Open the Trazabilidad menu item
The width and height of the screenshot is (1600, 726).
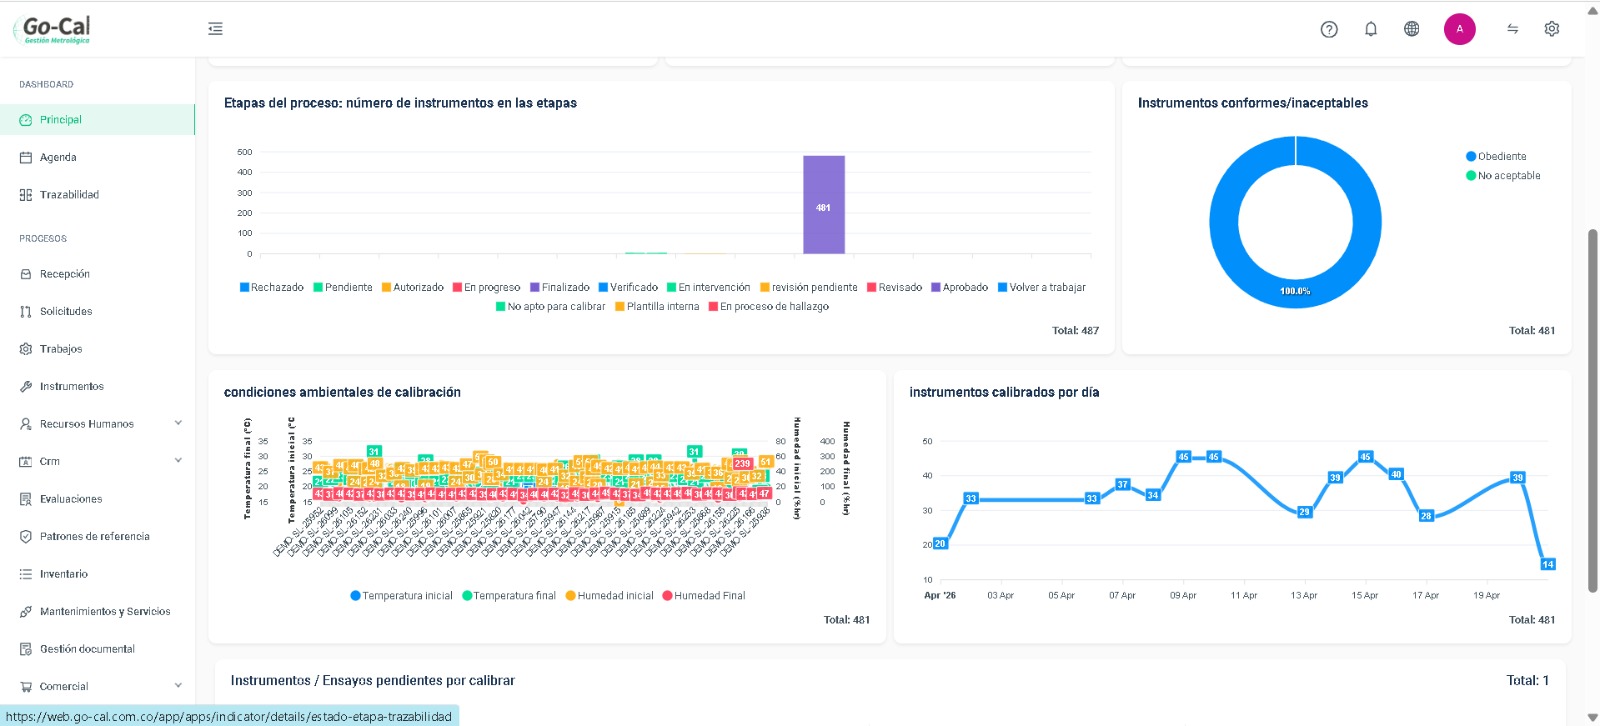pos(97,195)
